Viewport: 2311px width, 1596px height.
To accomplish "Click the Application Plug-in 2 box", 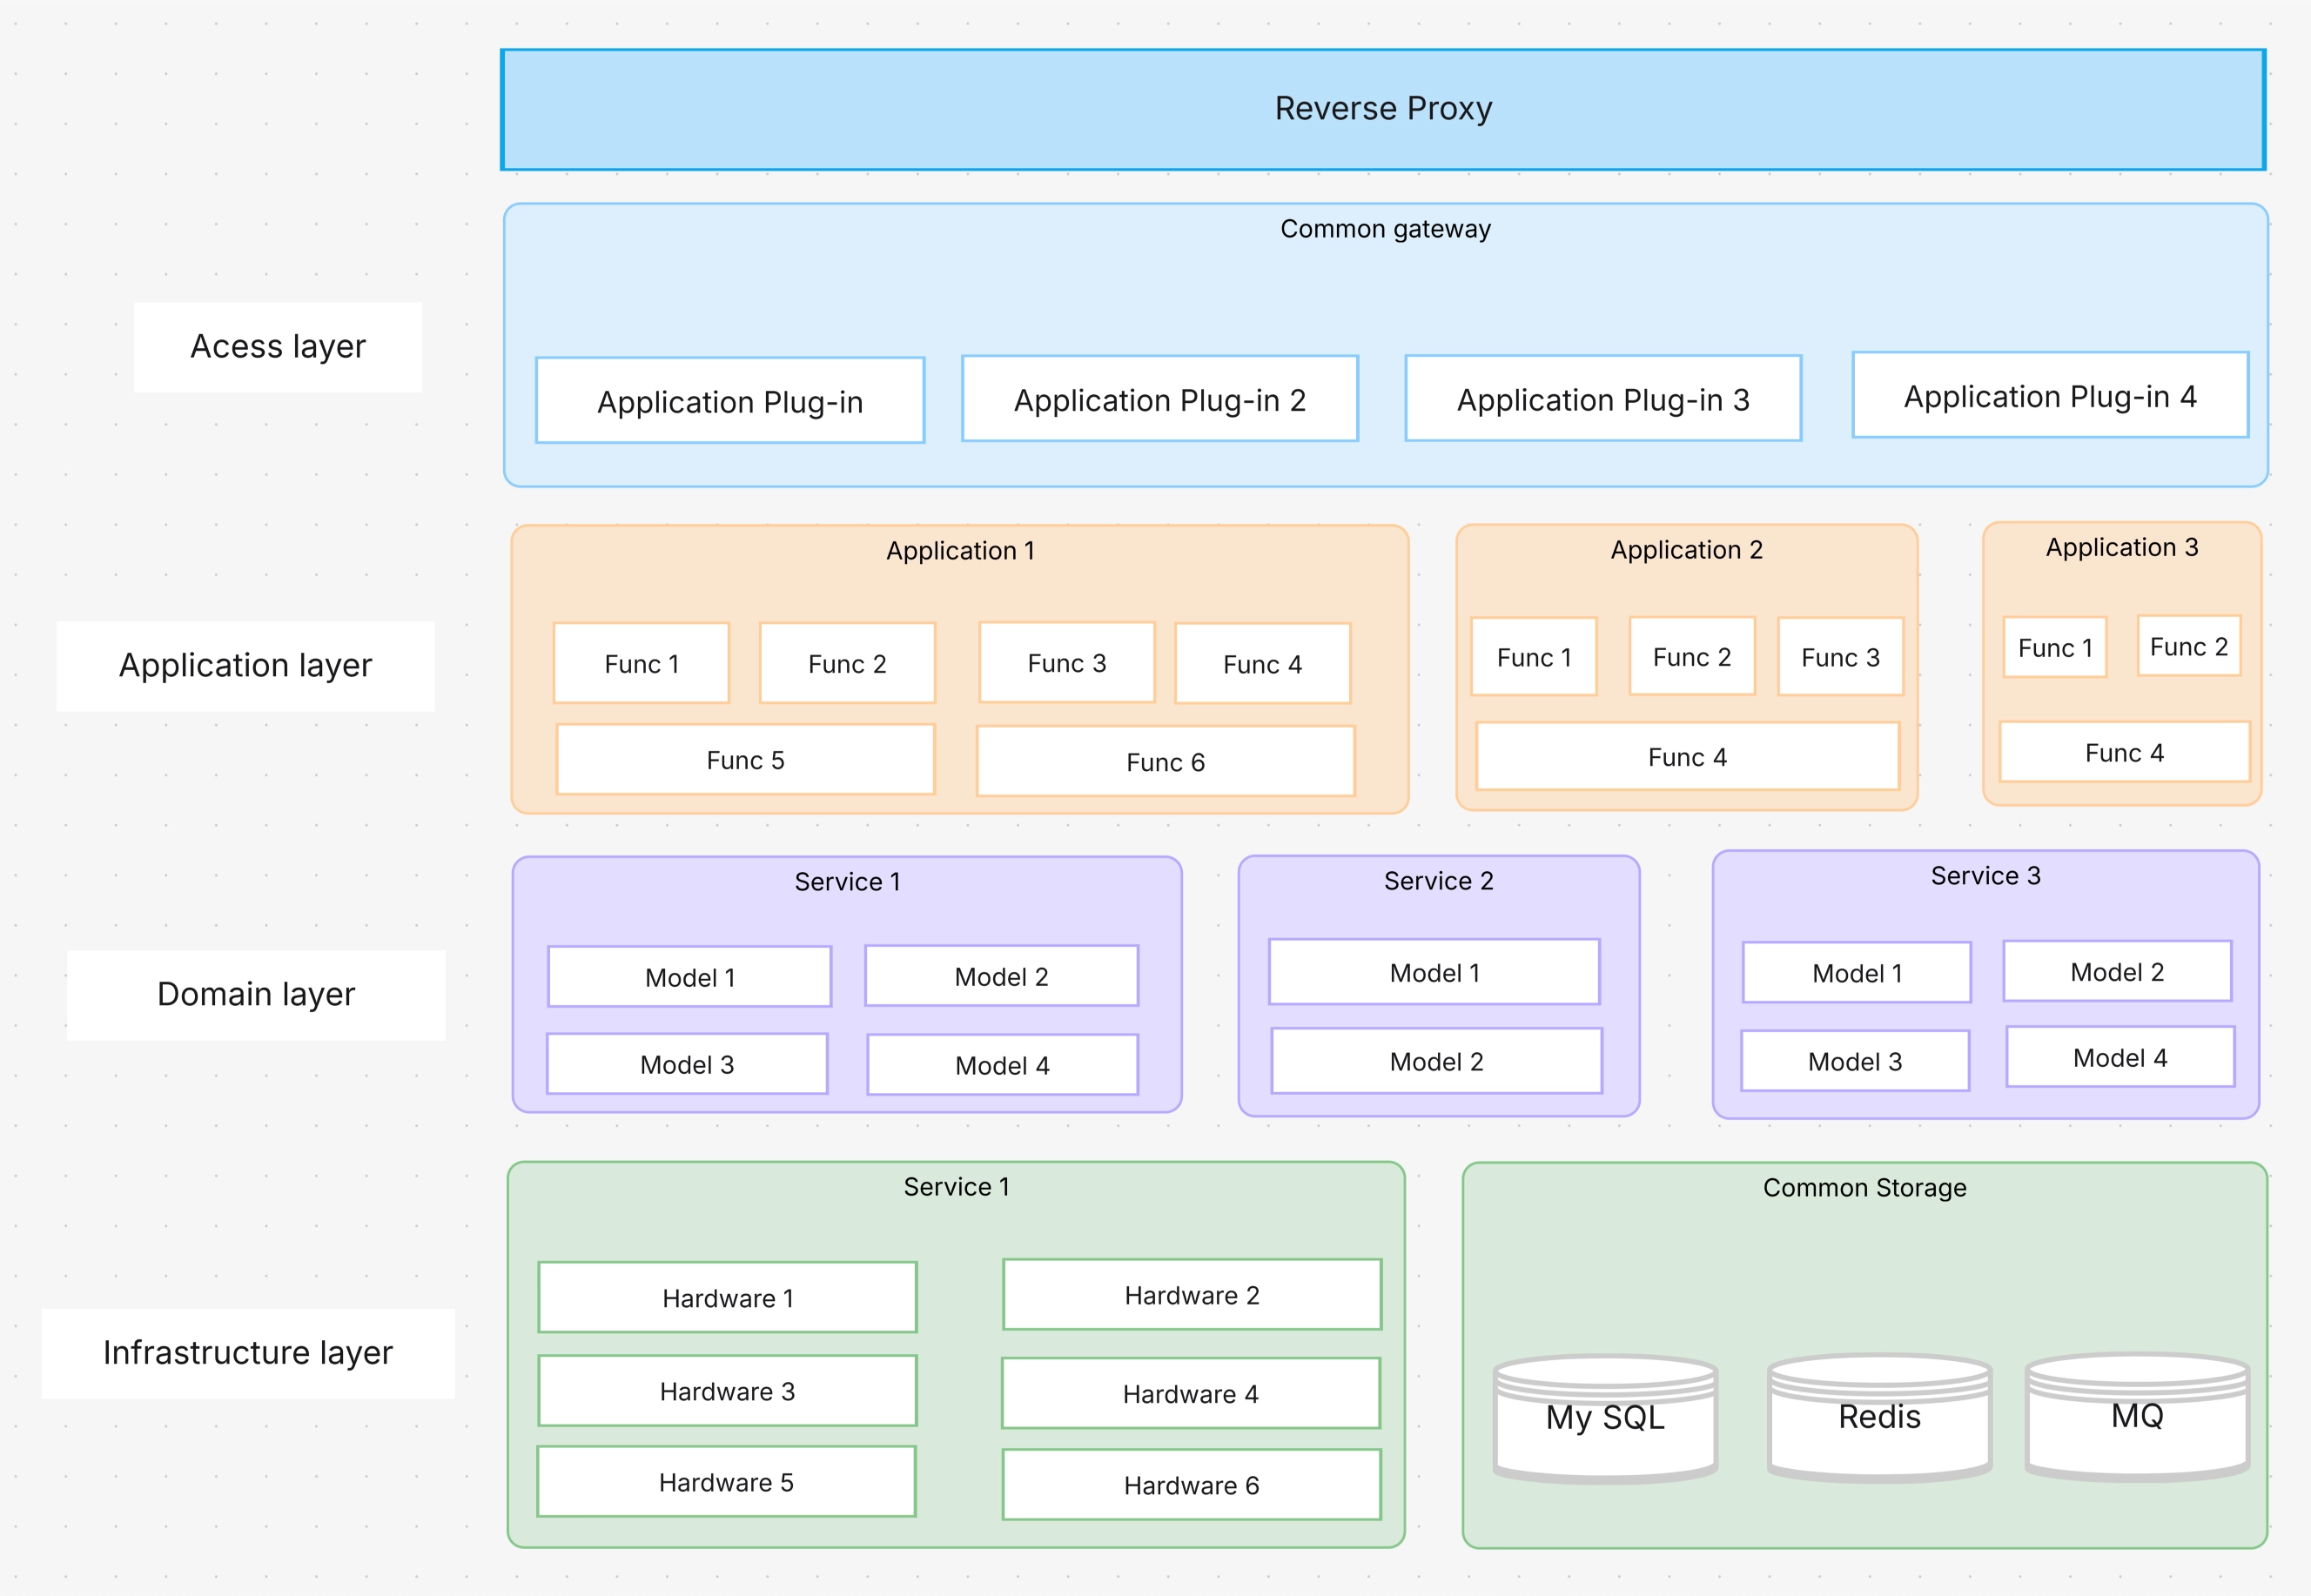I will [1160, 400].
